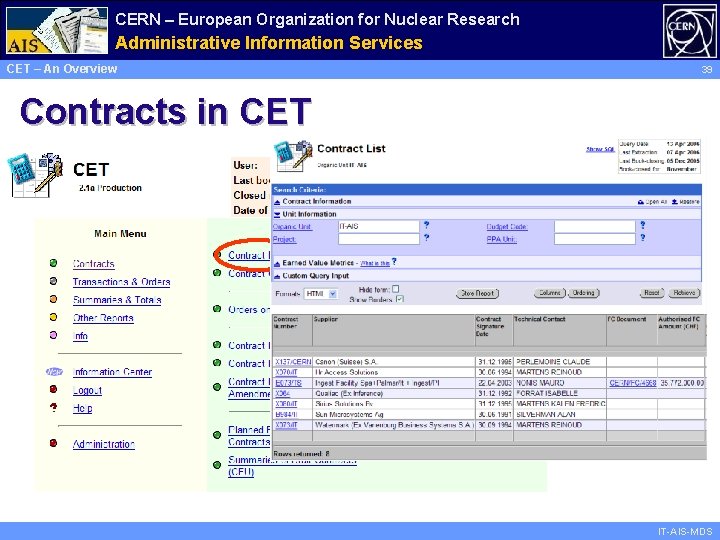Click the Columns button
The width and height of the screenshot is (720, 540).
(549, 293)
